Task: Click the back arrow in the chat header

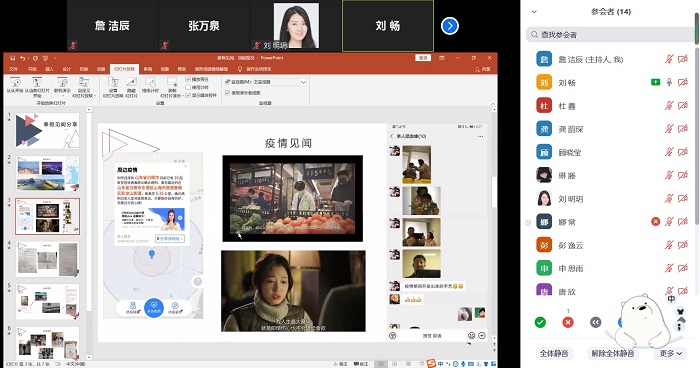Action: 392,136
